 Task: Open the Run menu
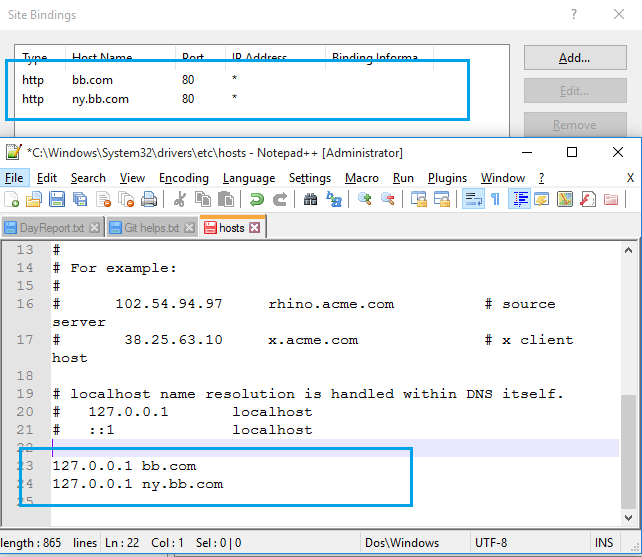coord(403,178)
